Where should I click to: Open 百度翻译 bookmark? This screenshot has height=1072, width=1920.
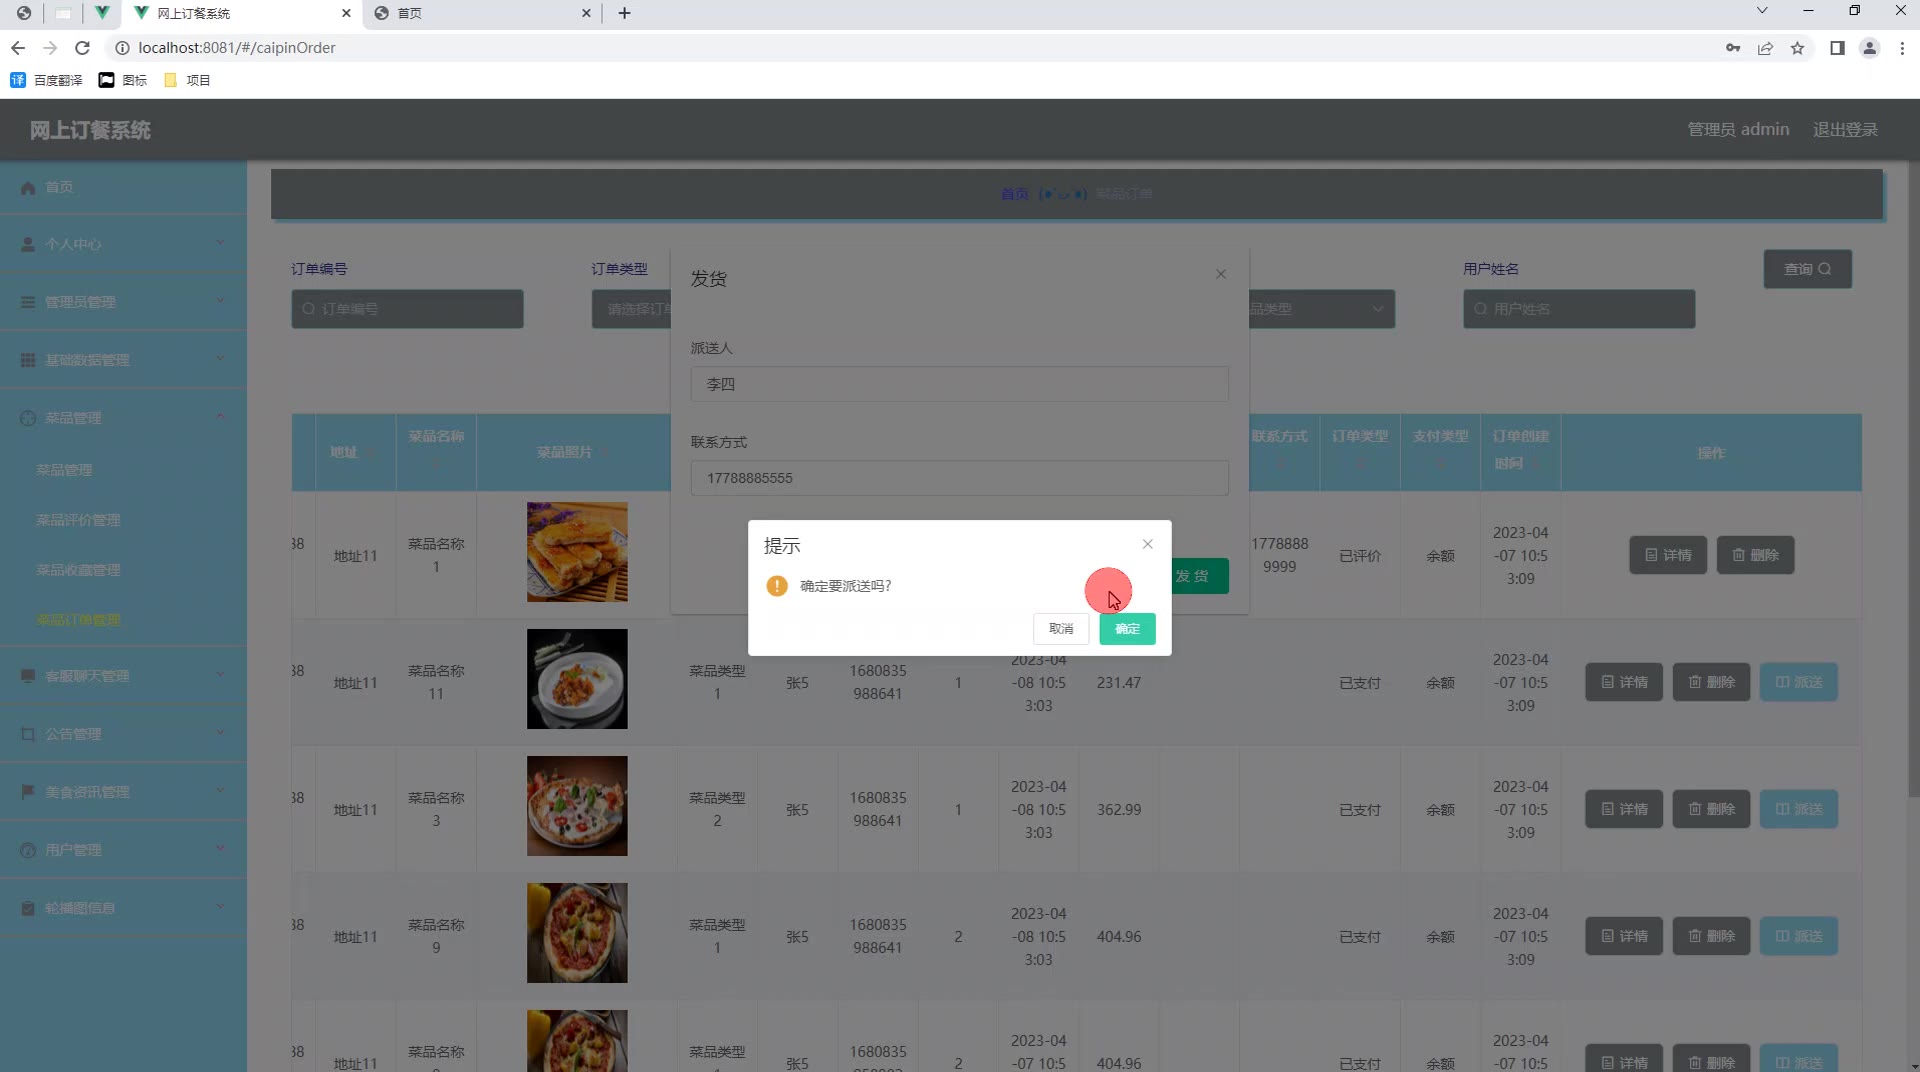click(x=46, y=80)
